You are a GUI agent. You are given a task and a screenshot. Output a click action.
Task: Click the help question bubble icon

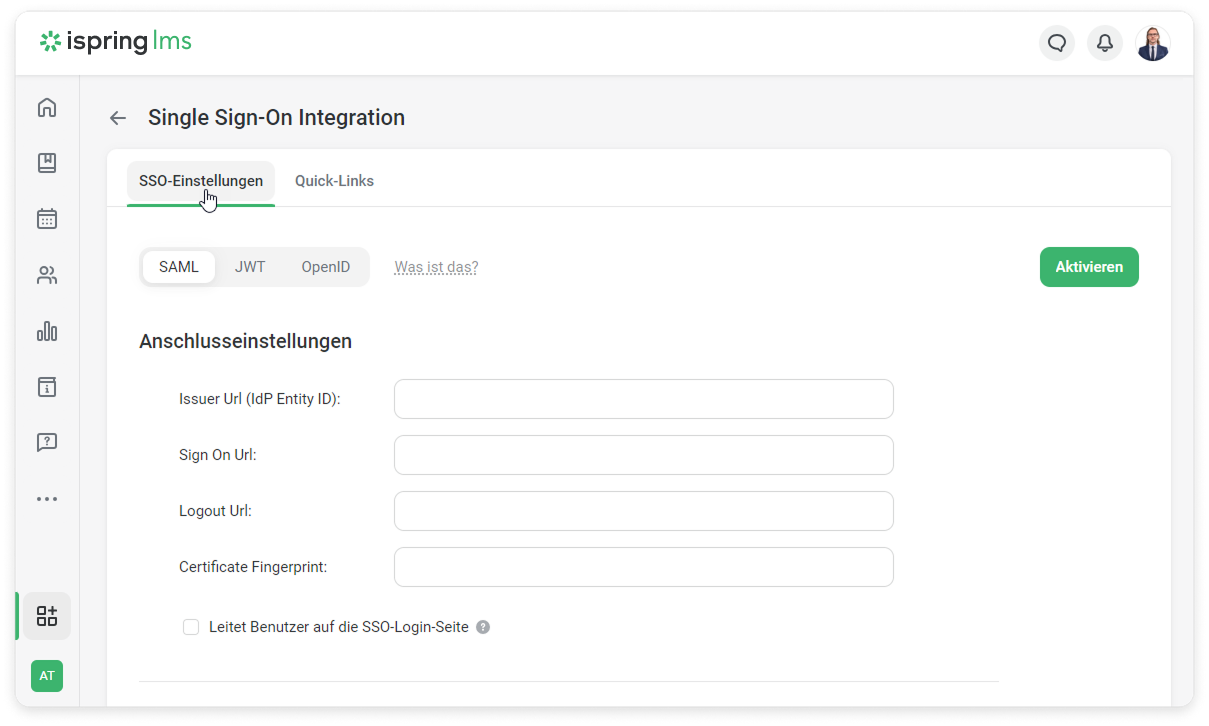(x=47, y=442)
